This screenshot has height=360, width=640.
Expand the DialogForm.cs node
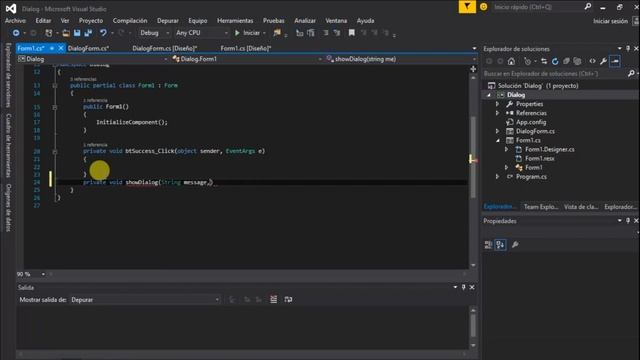498,131
